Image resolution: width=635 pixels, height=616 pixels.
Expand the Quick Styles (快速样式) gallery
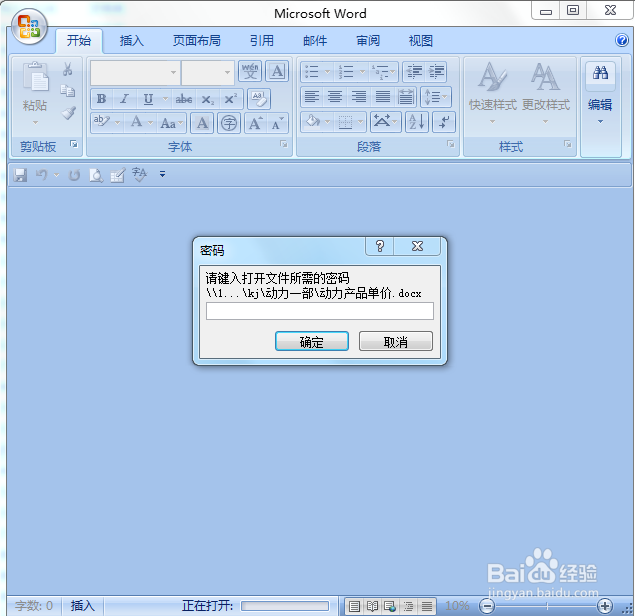[x=492, y=93]
